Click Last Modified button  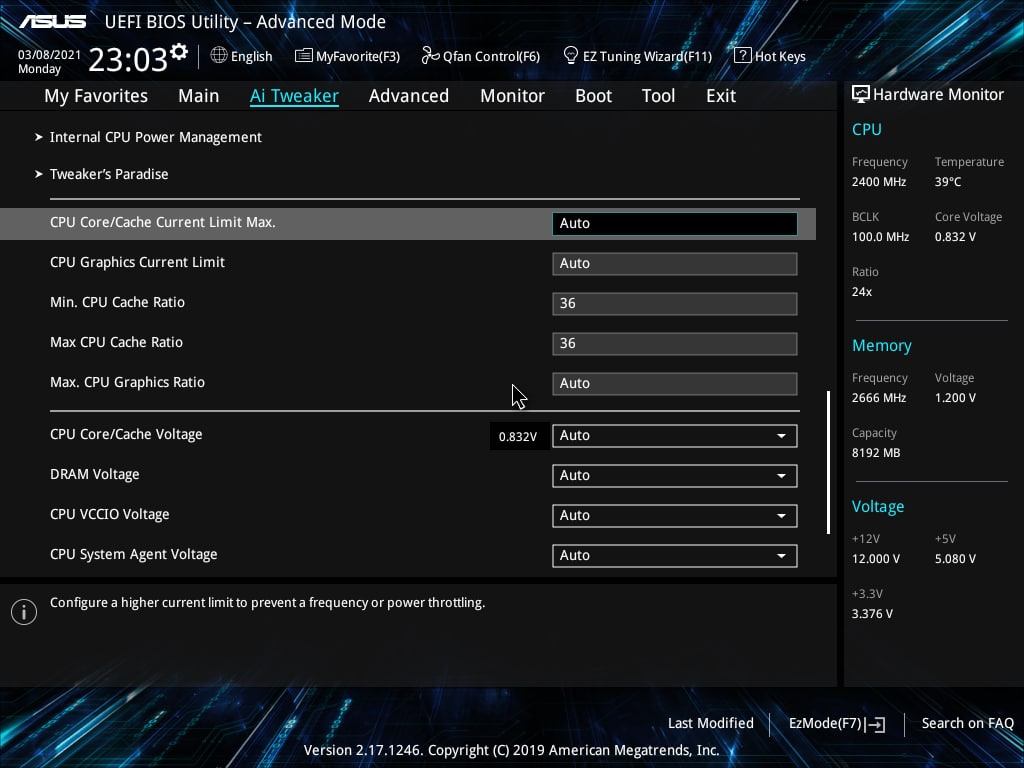click(711, 723)
